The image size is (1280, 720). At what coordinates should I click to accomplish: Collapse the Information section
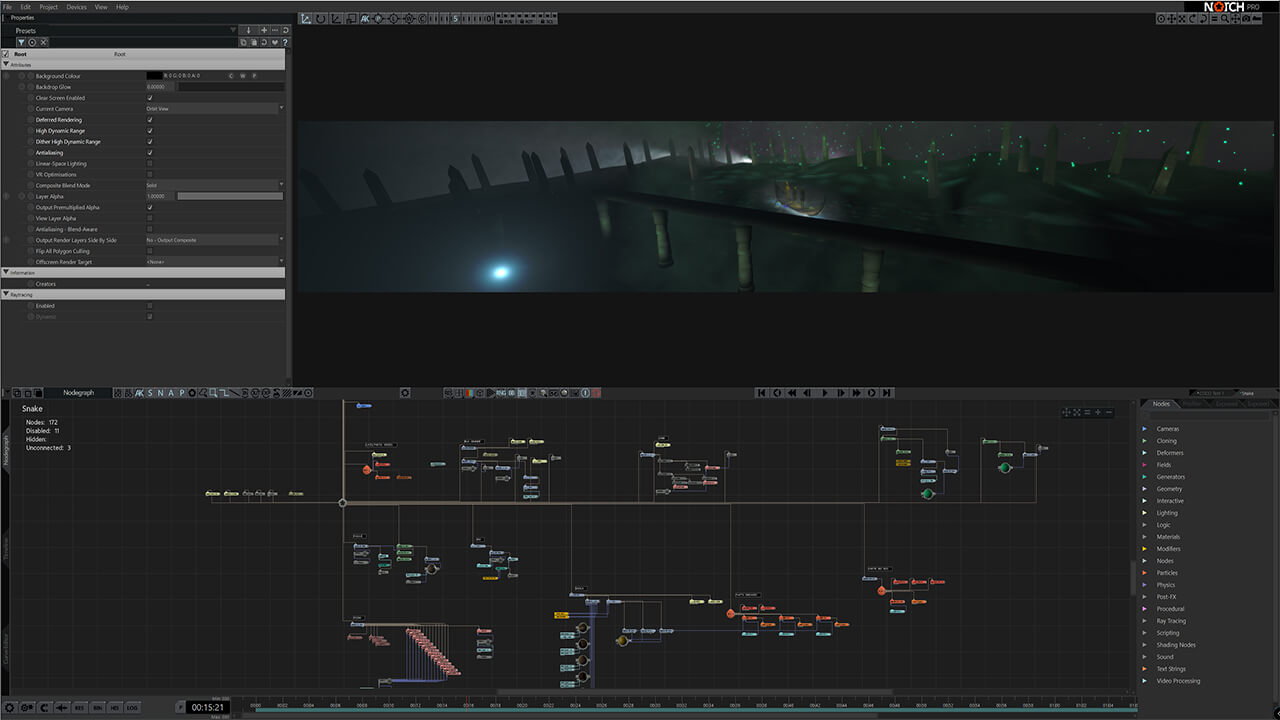(5, 272)
